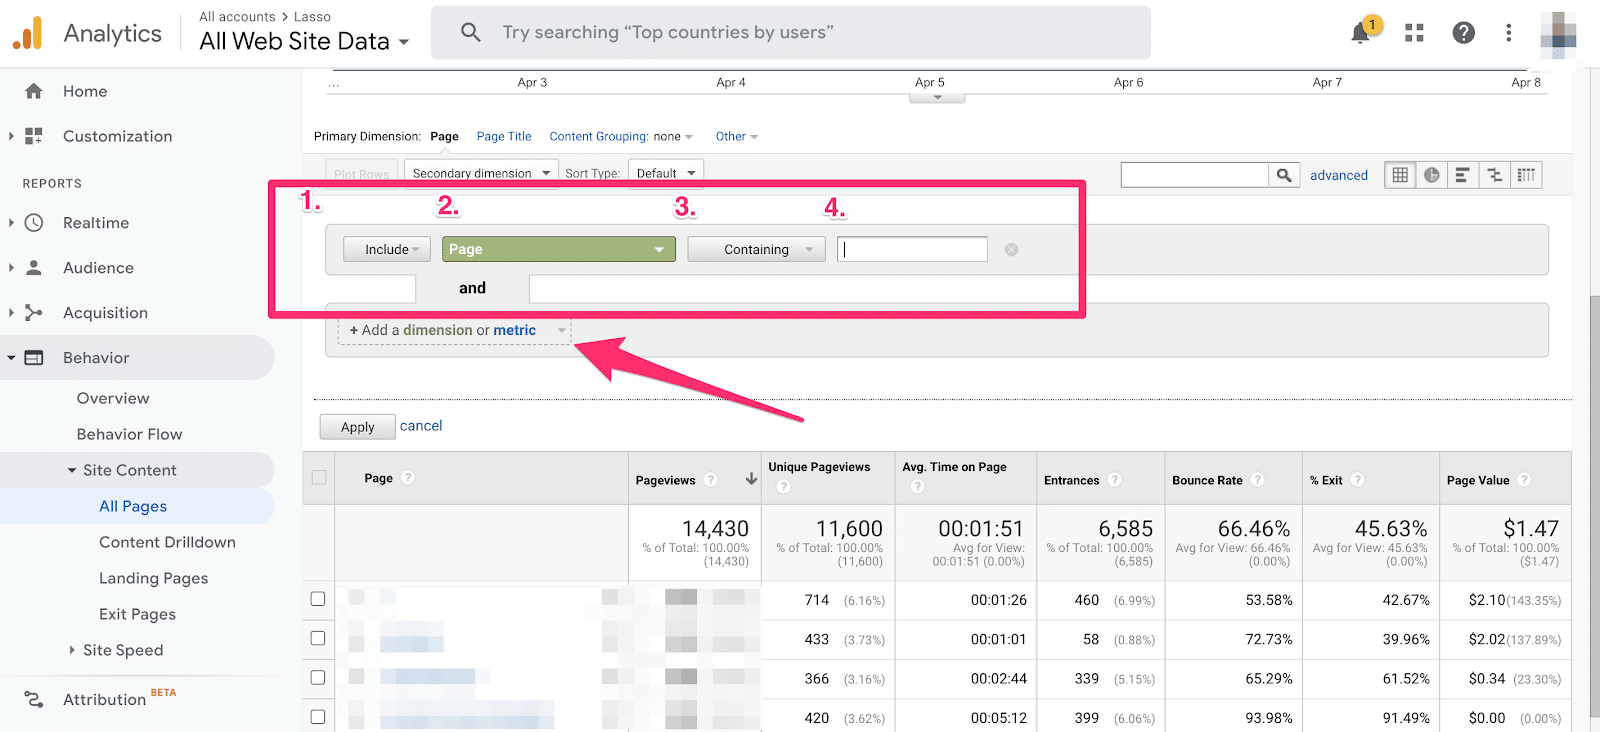Check the row with 433 pageviews
Viewport: 1600px width, 732px height.
[318, 638]
